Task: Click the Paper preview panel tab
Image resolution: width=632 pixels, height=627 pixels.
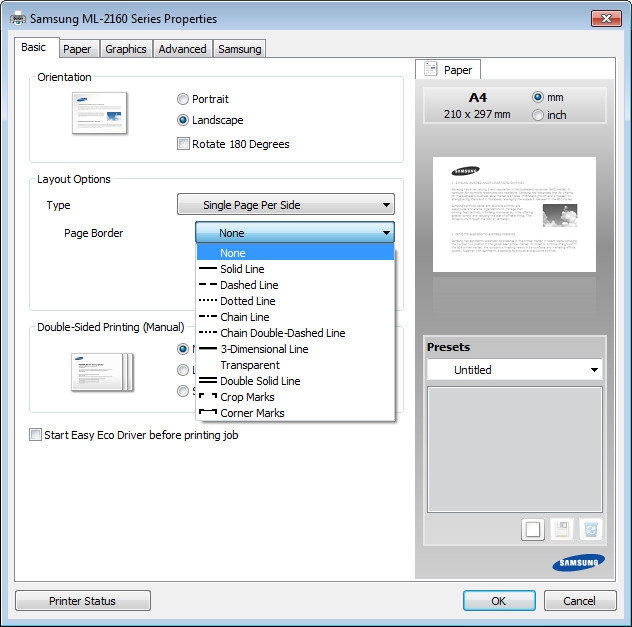Action: pyautogui.click(x=448, y=69)
